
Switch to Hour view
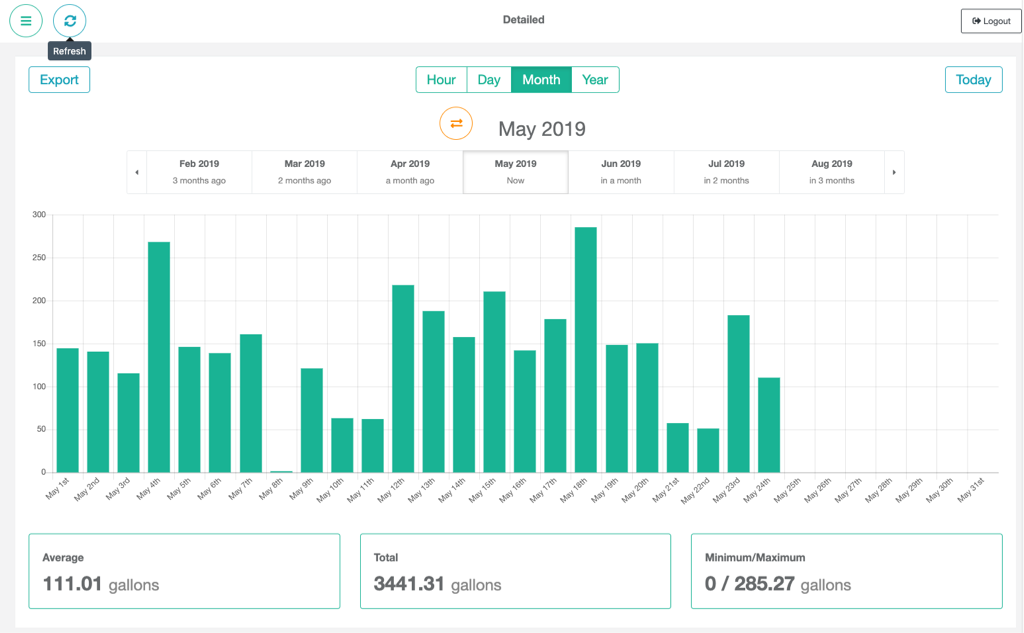pyautogui.click(x=441, y=80)
